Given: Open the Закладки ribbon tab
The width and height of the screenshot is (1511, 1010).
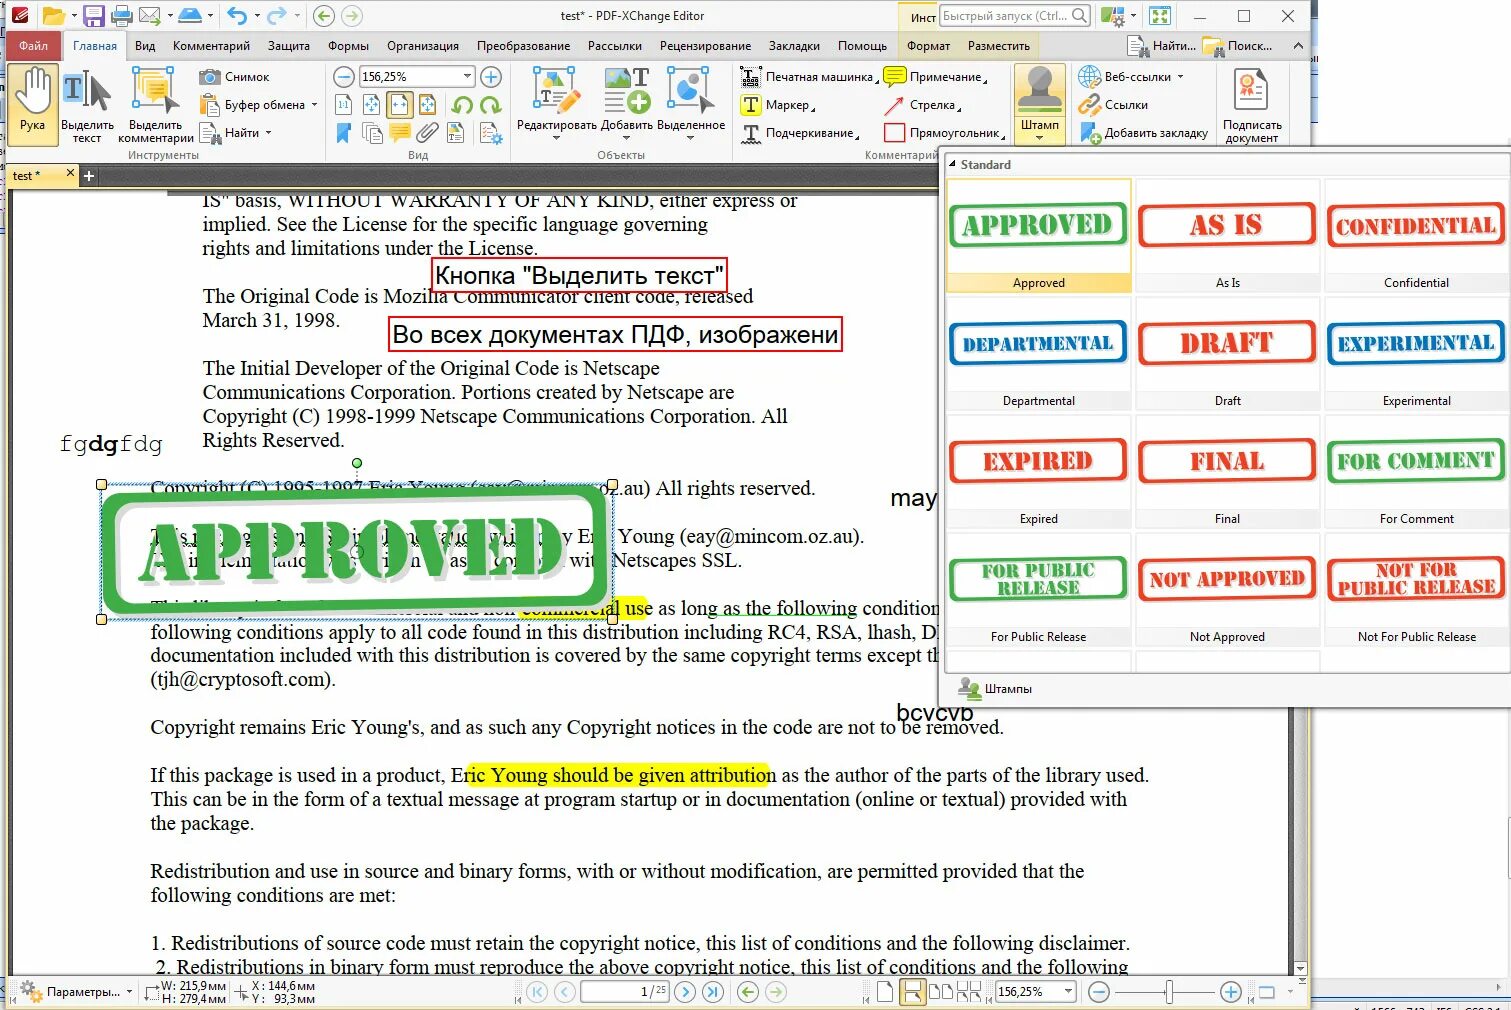Looking at the screenshot, I should point(794,46).
